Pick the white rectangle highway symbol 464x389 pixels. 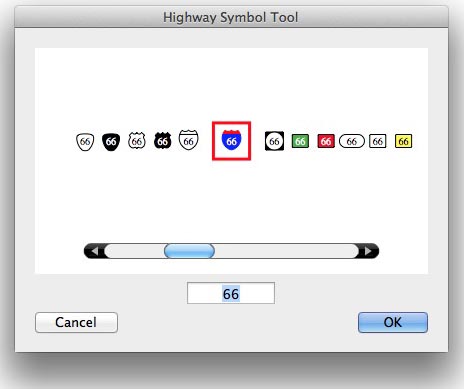(378, 141)
